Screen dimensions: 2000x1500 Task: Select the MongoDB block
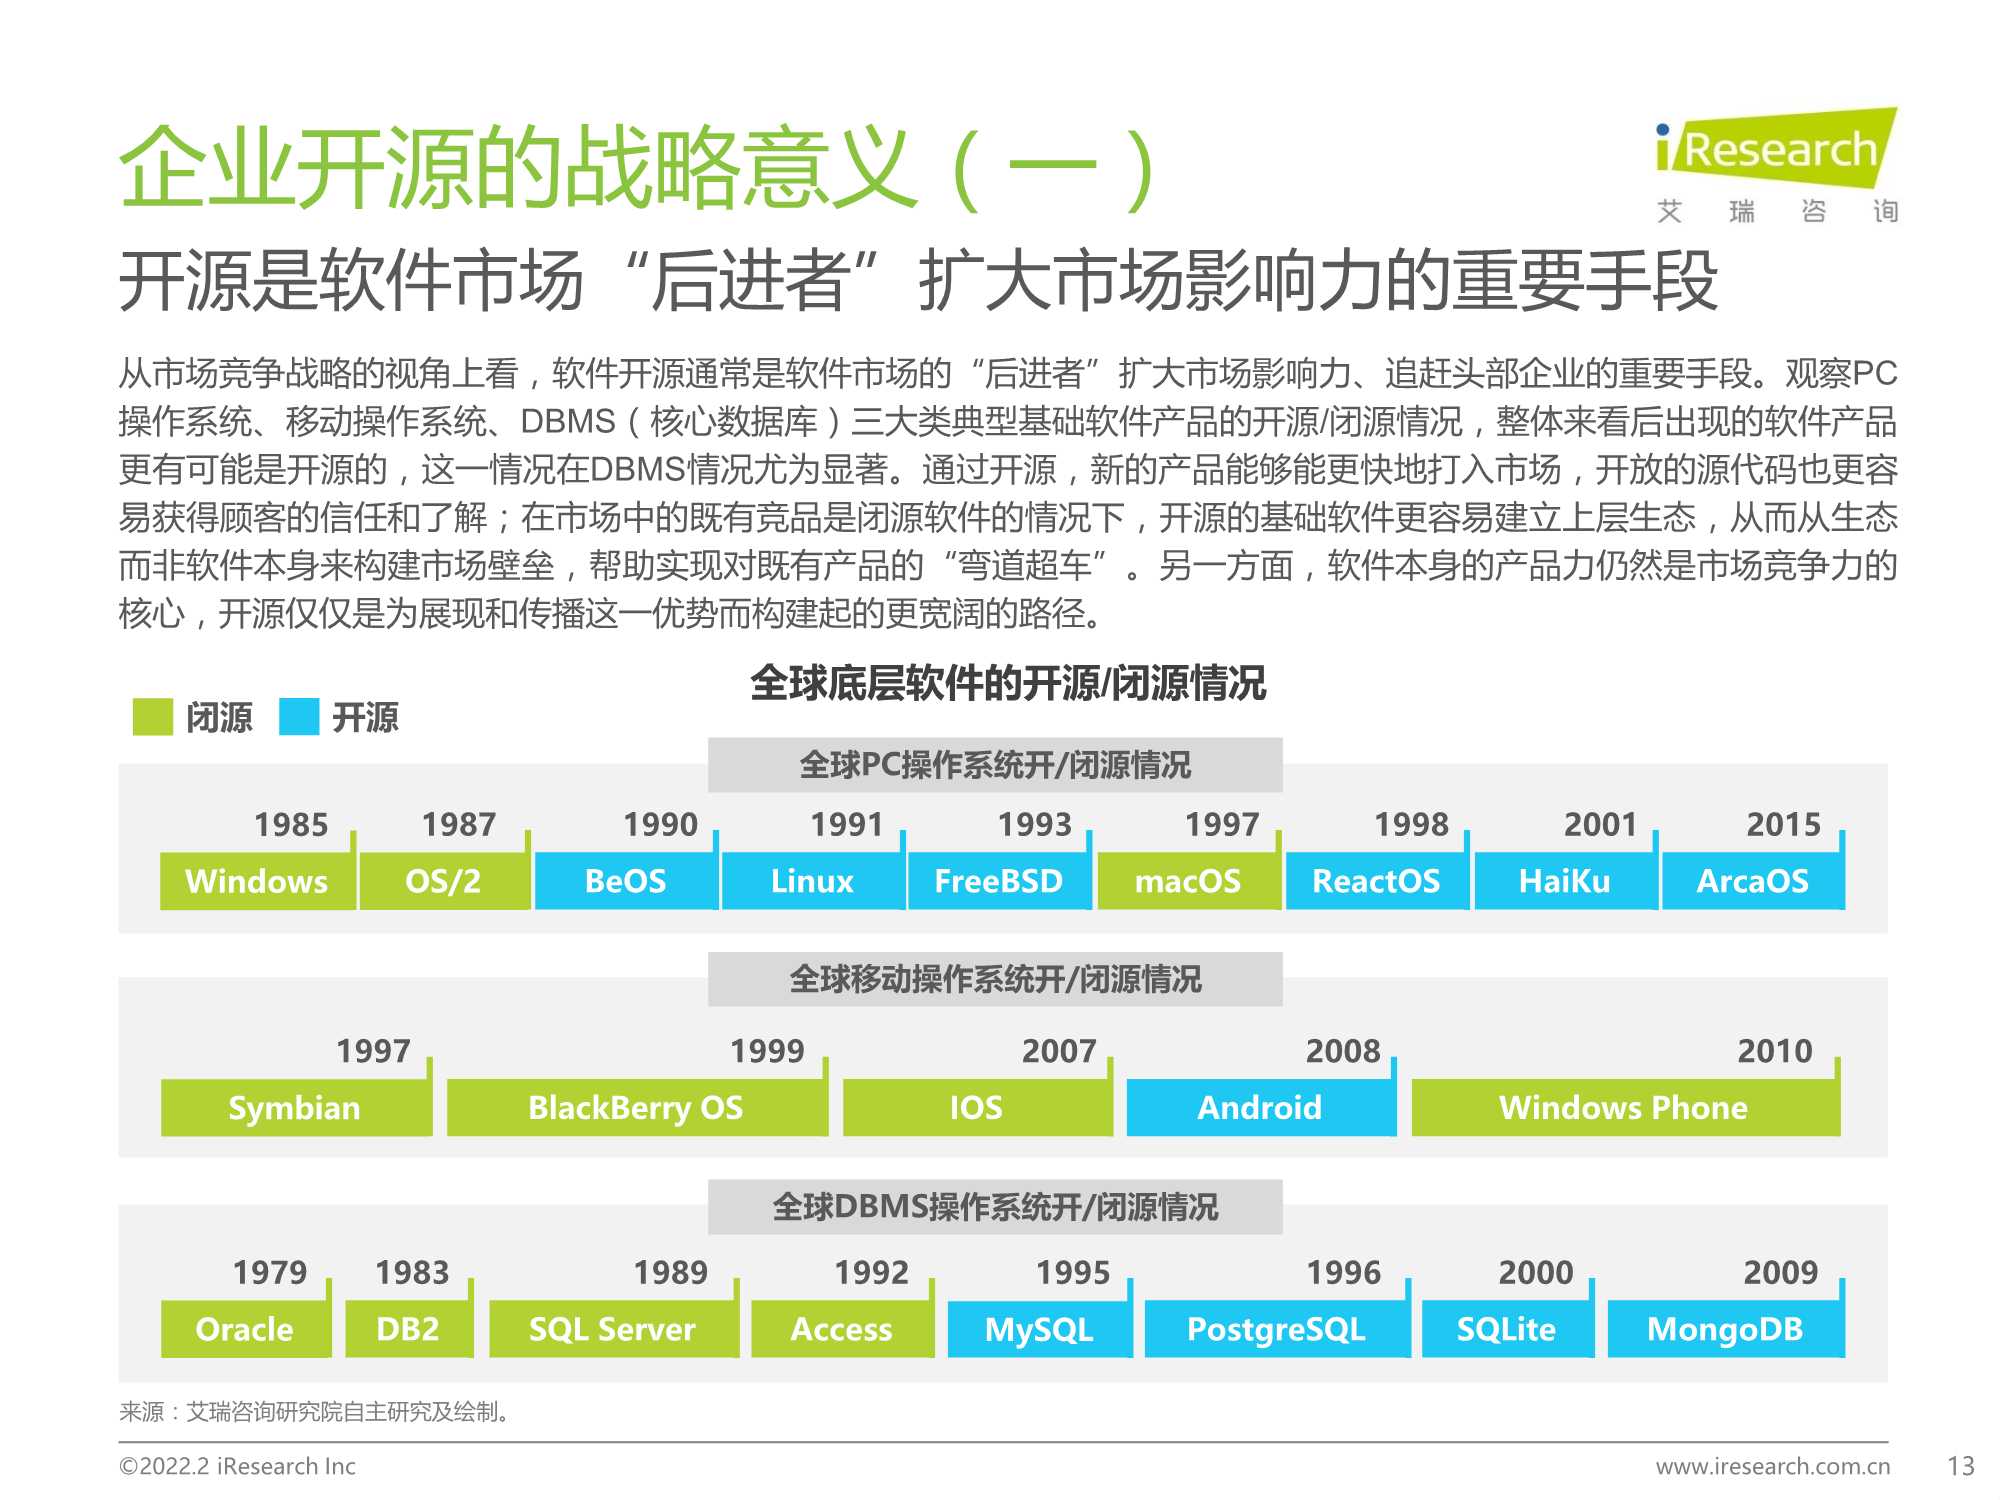point(1726,1329)
